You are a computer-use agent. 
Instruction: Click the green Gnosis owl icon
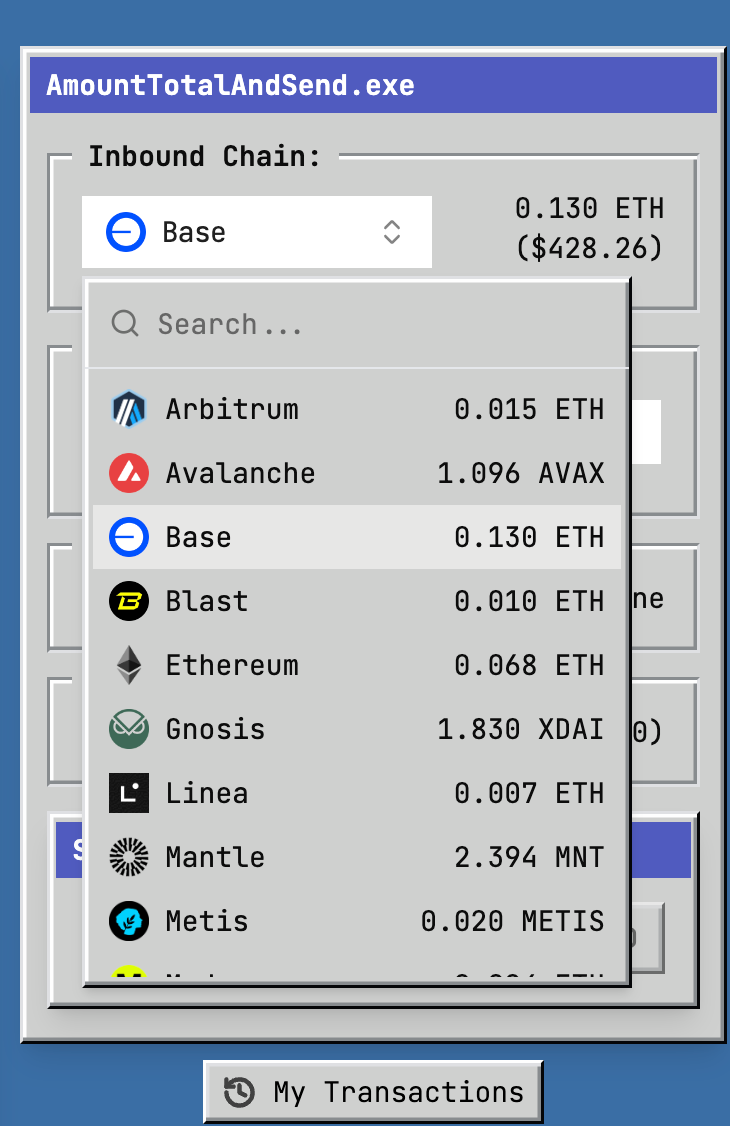129,729
